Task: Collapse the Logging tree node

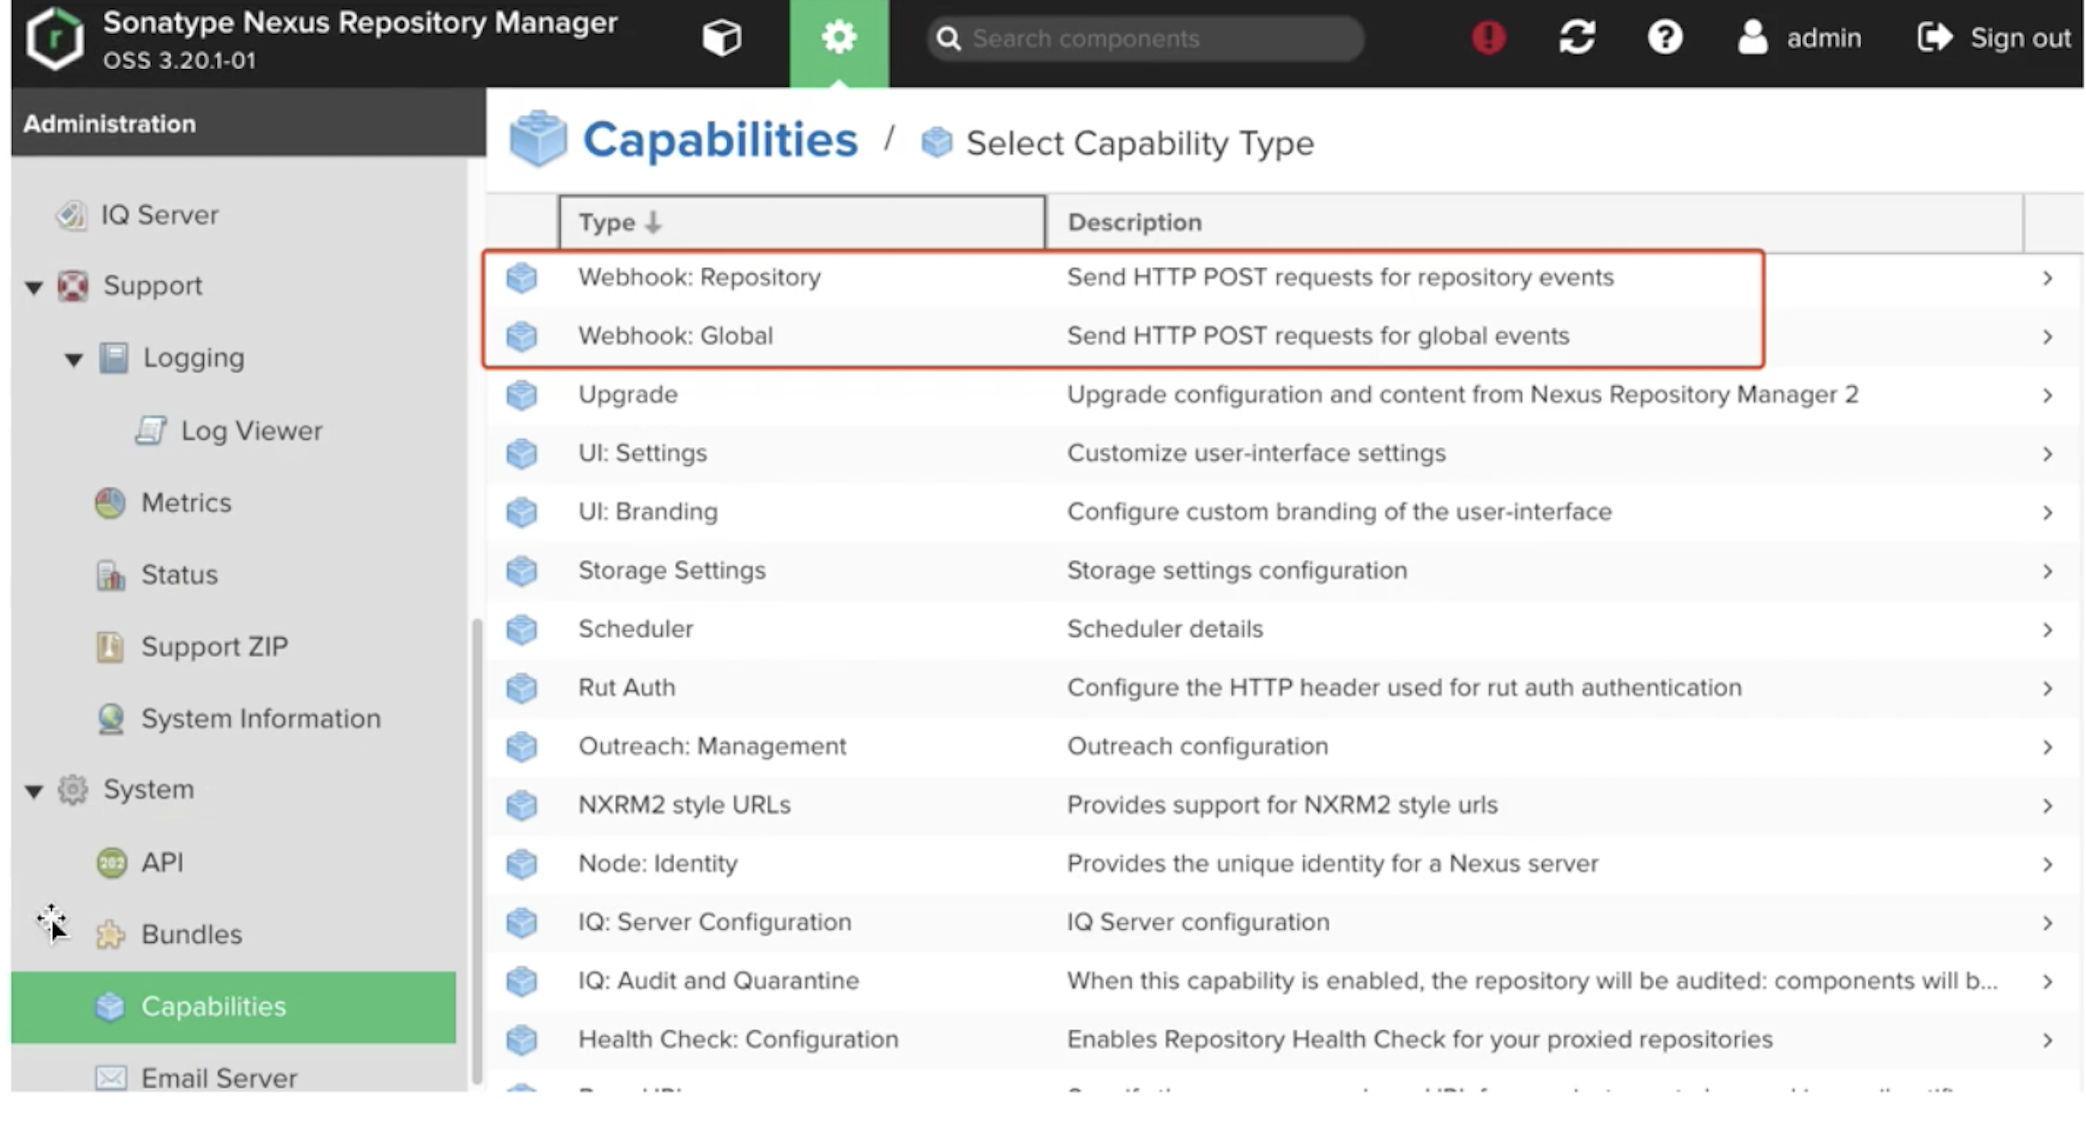Action: click(x=73, y=359)
